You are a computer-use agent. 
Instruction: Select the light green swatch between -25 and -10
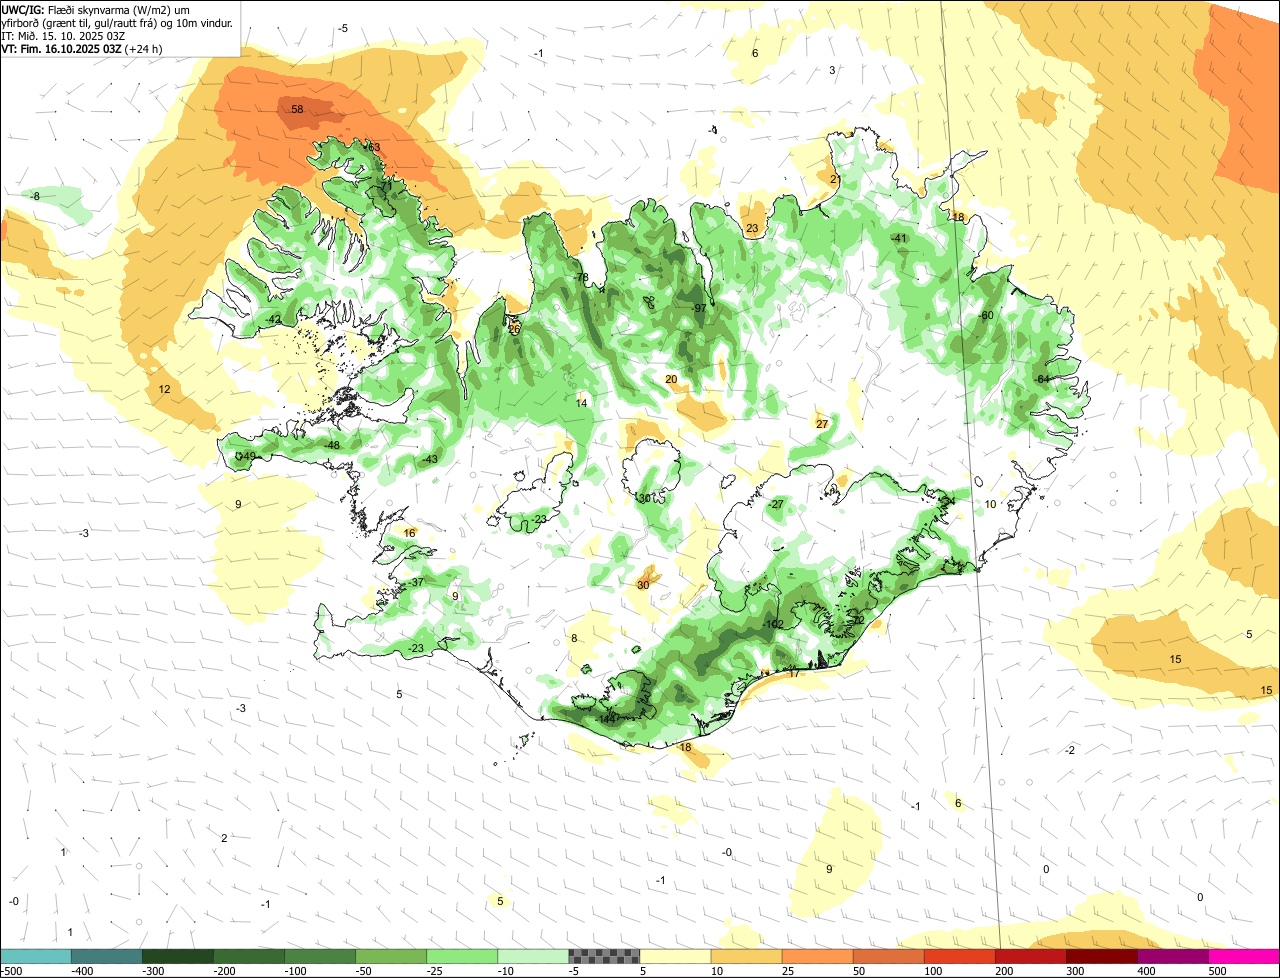click(462, 957)
